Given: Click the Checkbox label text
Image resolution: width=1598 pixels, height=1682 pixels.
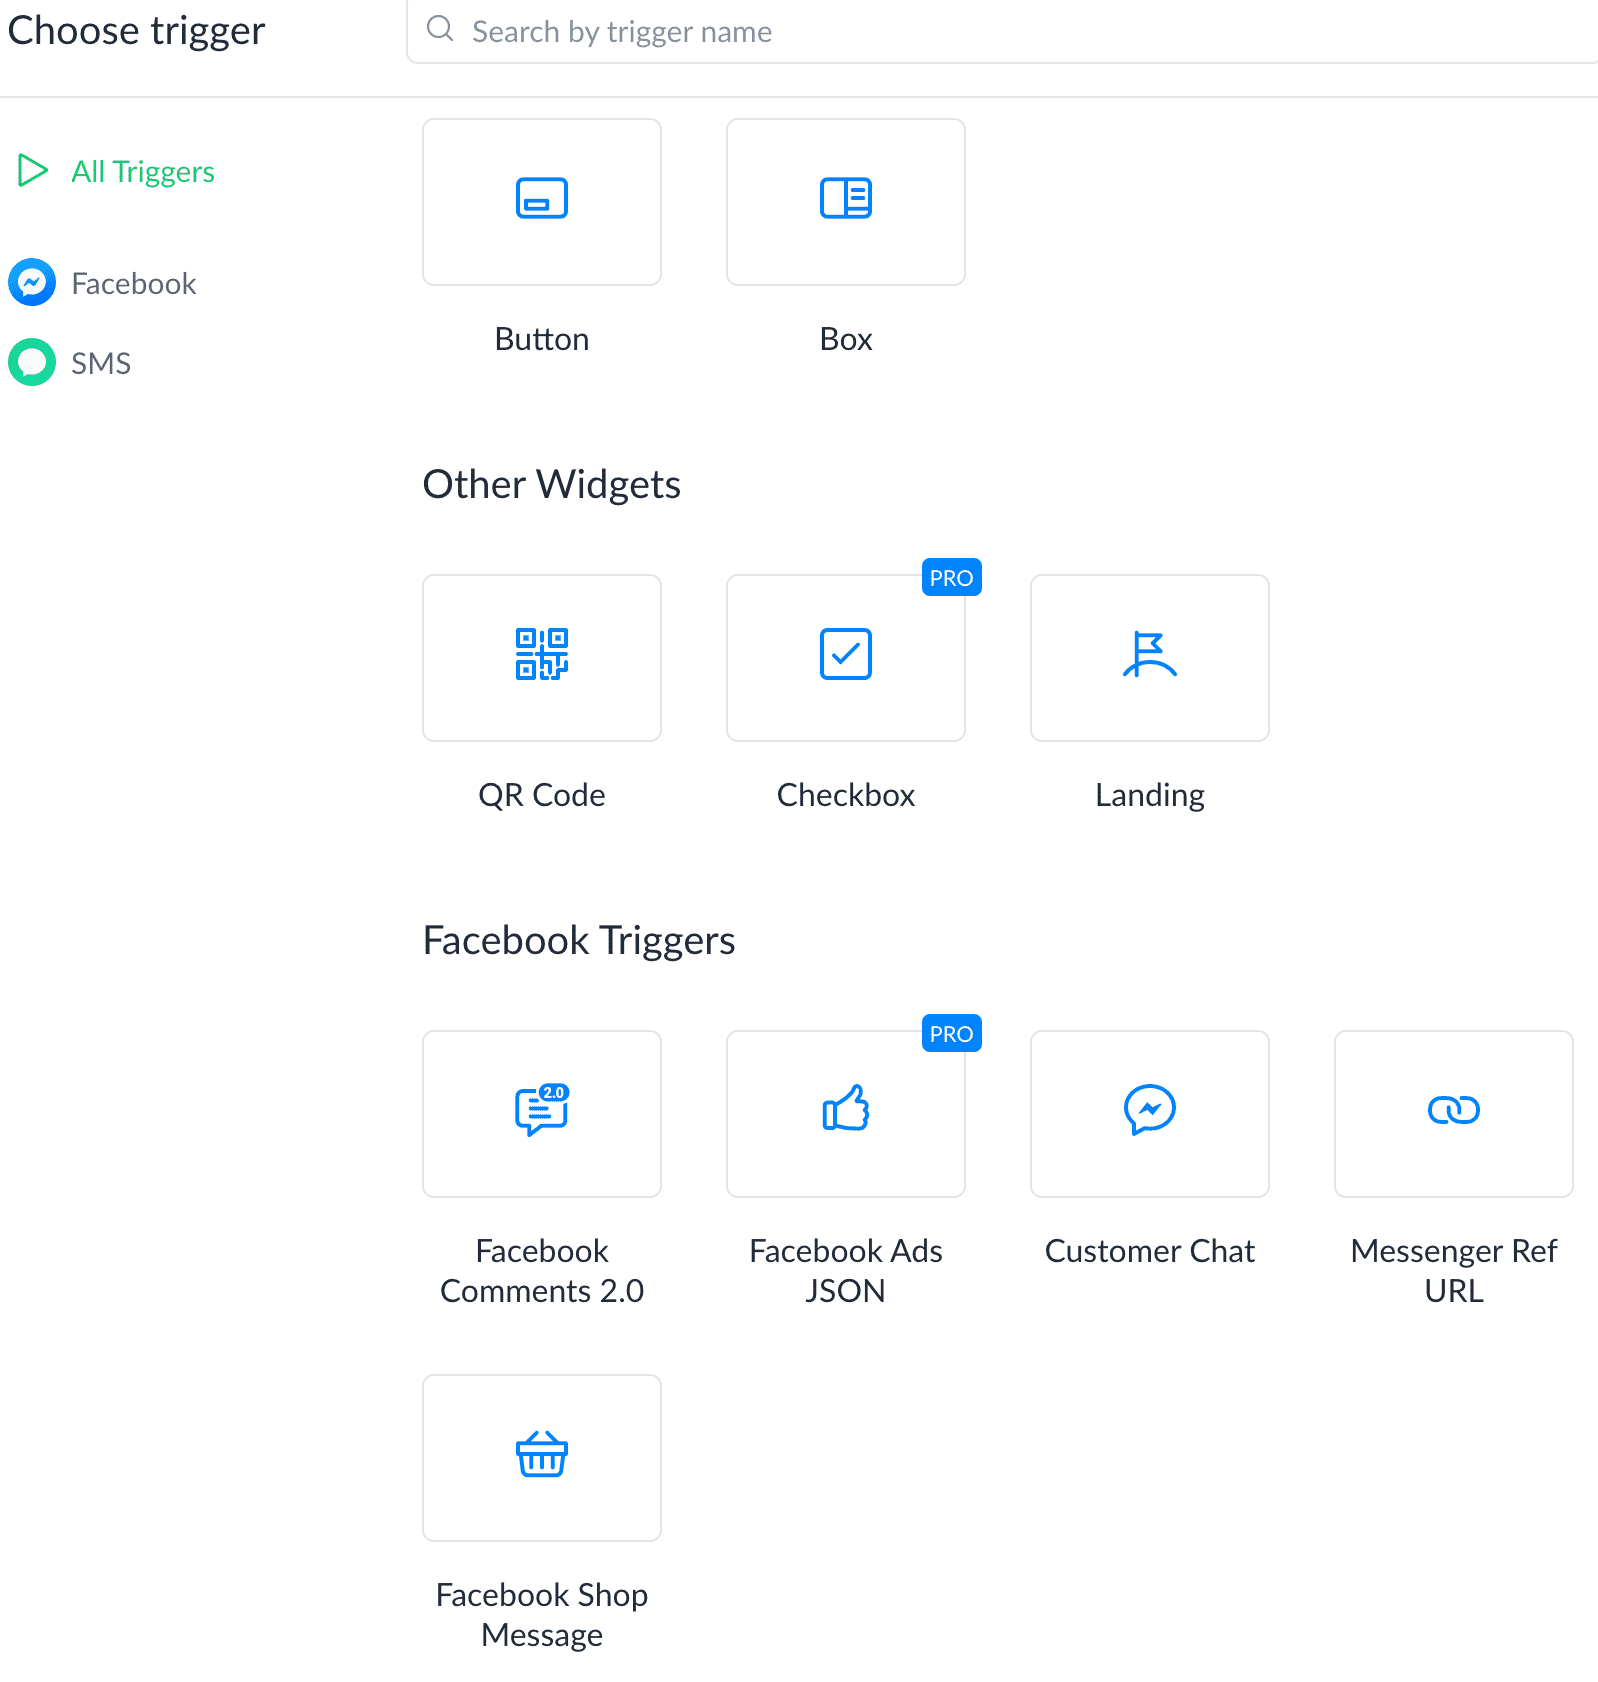Looking at the screenshot, I should point(846,796).
